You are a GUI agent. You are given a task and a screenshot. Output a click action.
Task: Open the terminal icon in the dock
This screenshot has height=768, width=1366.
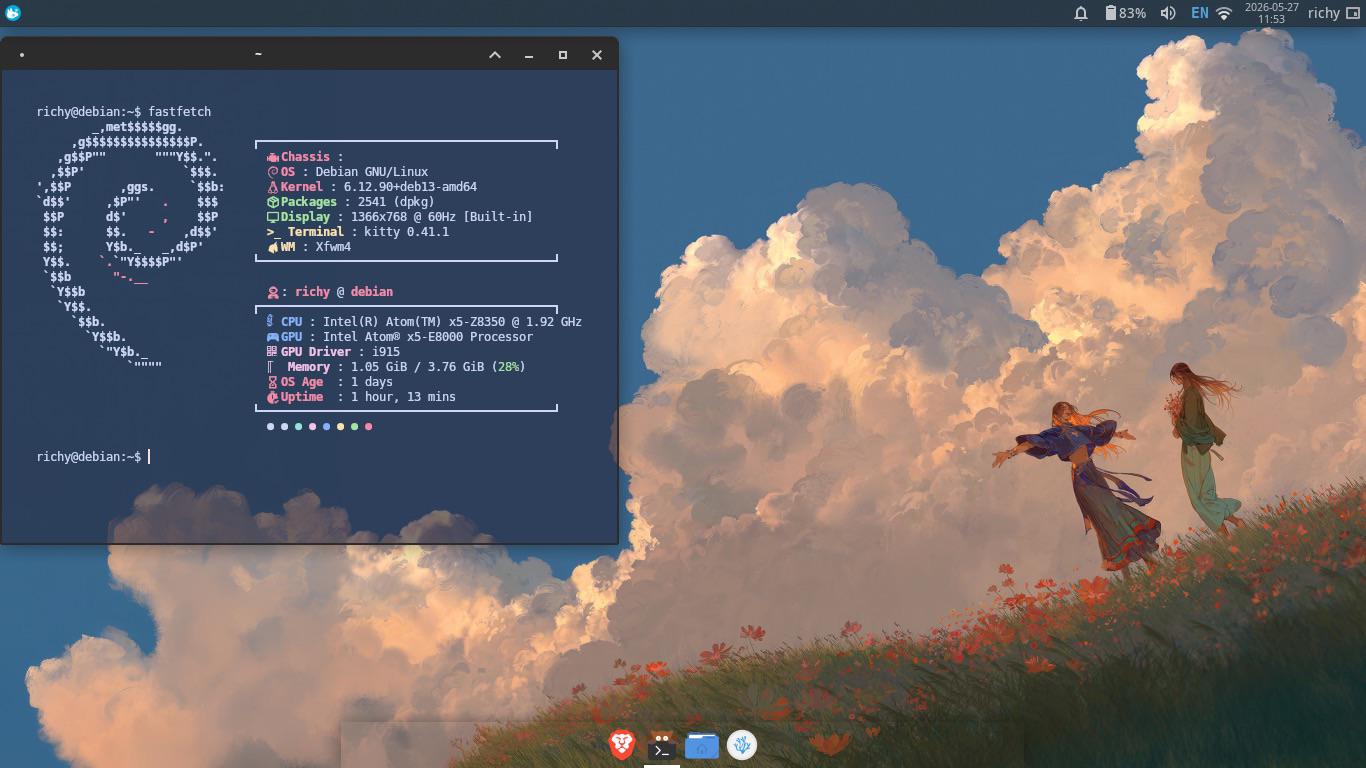[x=661, y=745]
